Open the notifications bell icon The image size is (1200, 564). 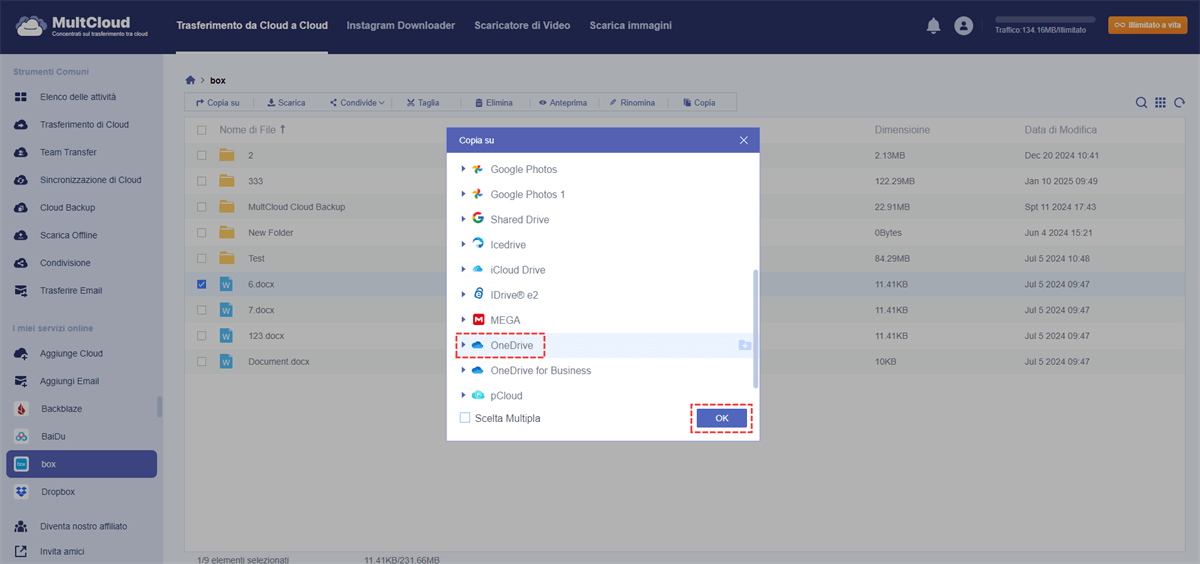coord(934,26)
